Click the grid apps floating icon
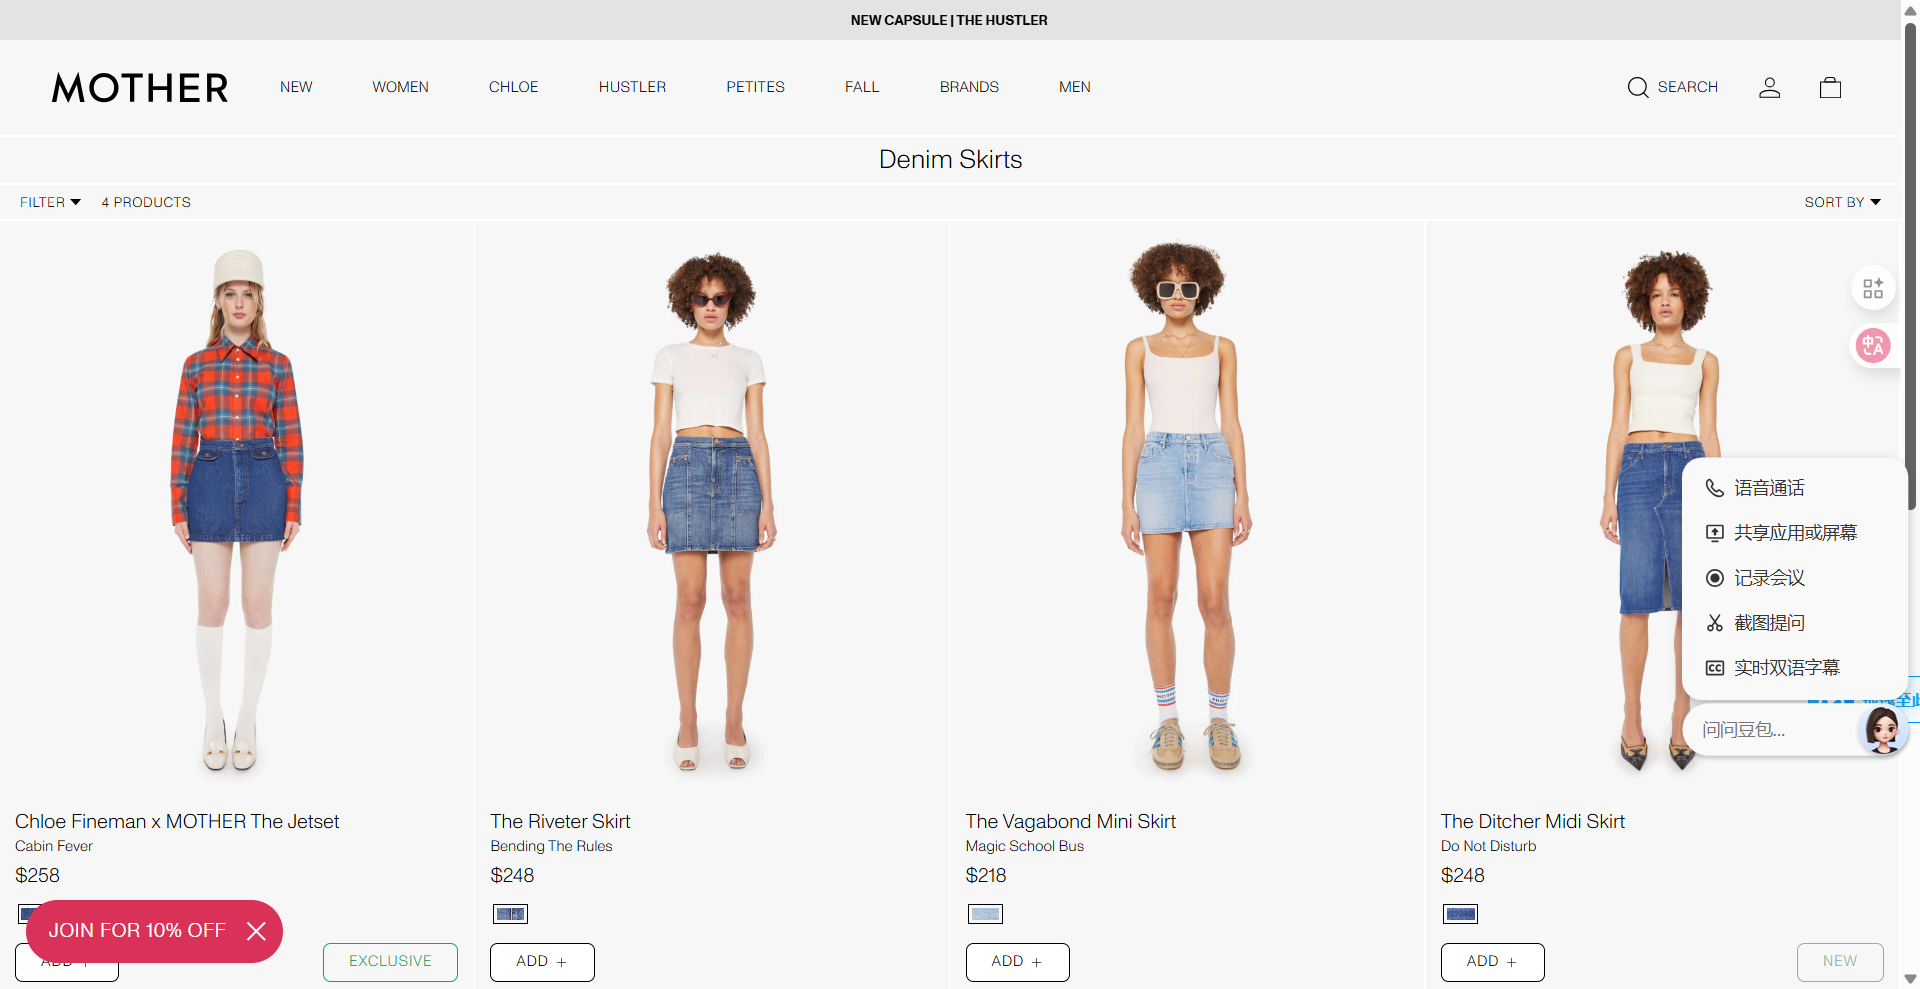 coord(1873,288)
